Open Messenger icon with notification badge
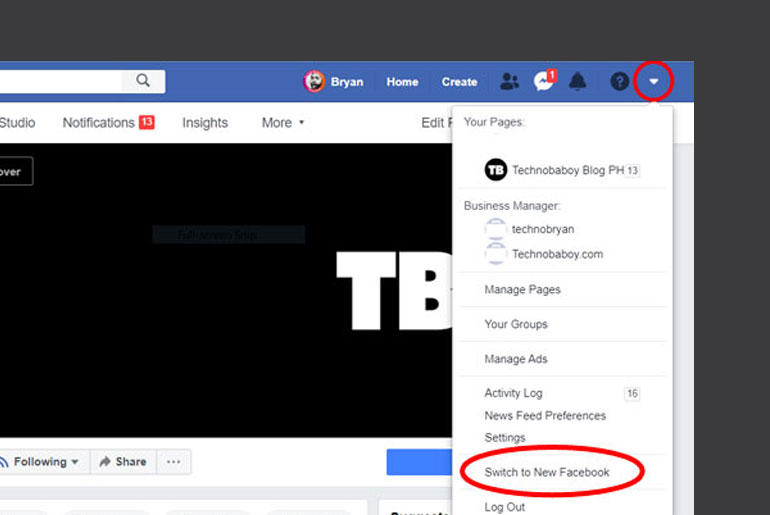This screenshot has height=515, width=770. tap(545, 81)
